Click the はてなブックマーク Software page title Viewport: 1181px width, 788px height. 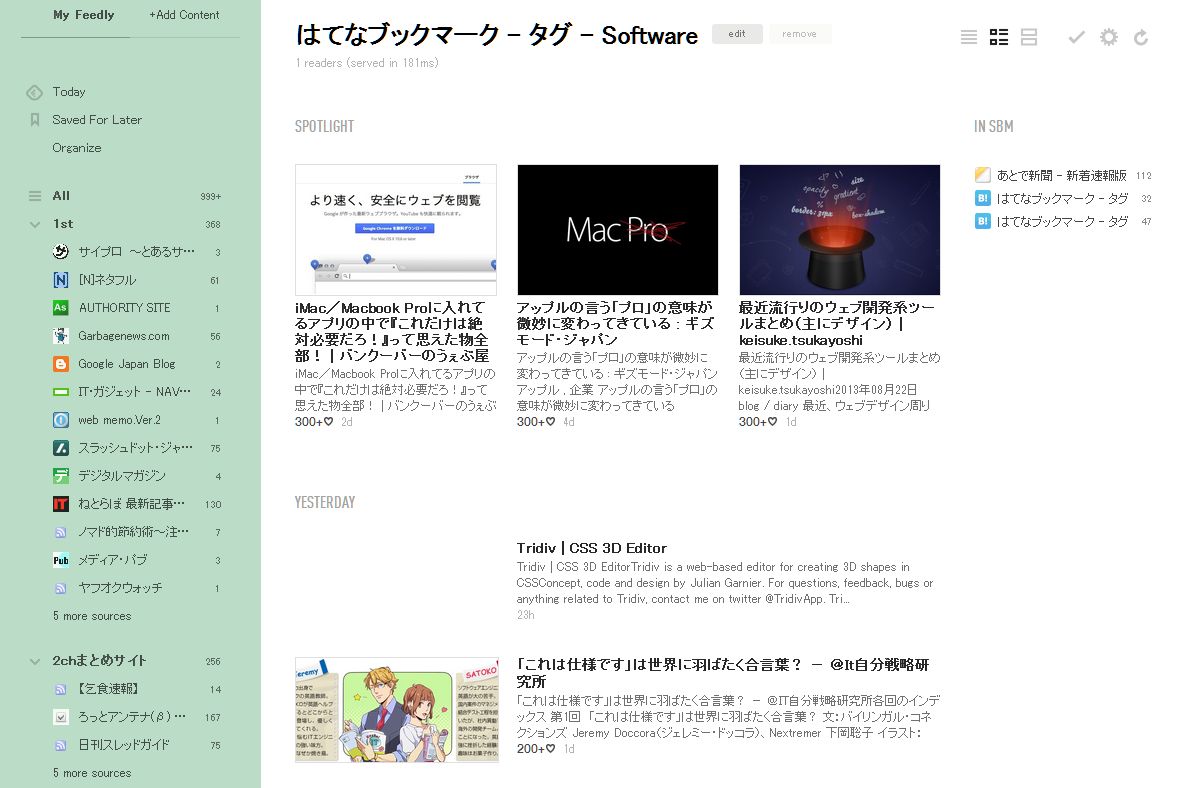(x=496, y=35)
